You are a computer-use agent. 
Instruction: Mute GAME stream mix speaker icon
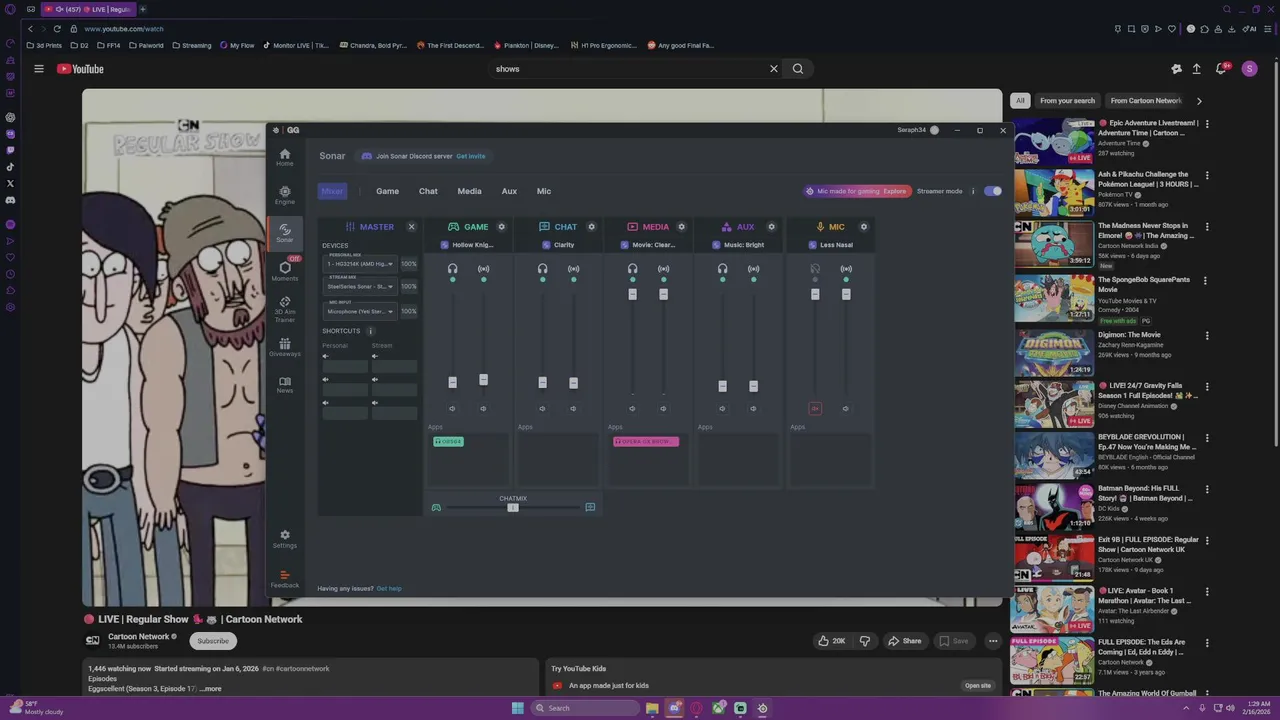[x=483, y=408]
